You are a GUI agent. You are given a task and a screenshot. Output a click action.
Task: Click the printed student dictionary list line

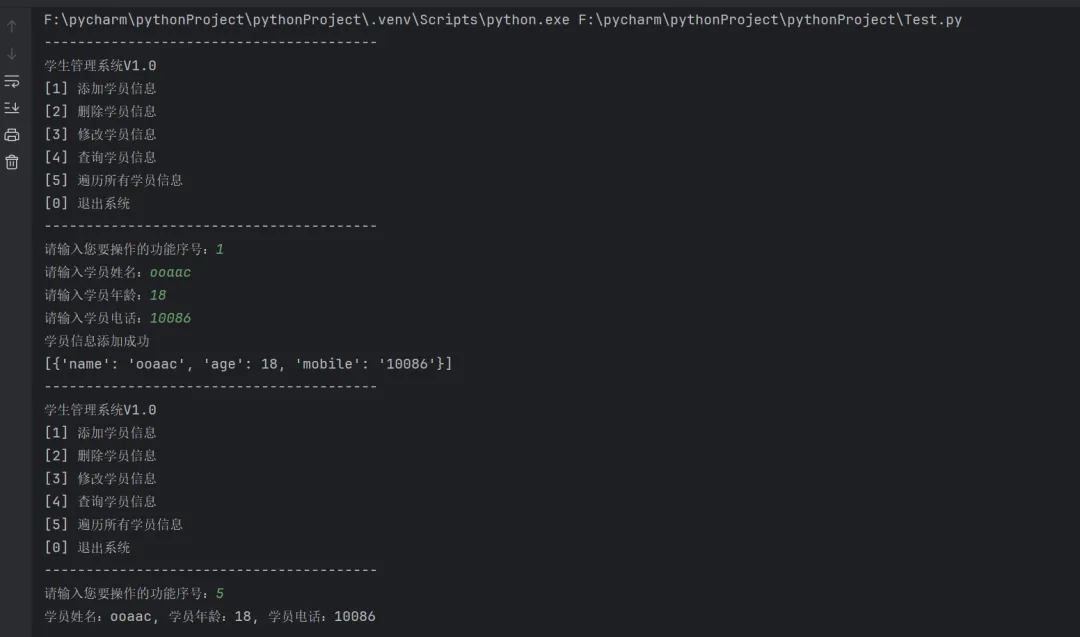coord(248,364)
